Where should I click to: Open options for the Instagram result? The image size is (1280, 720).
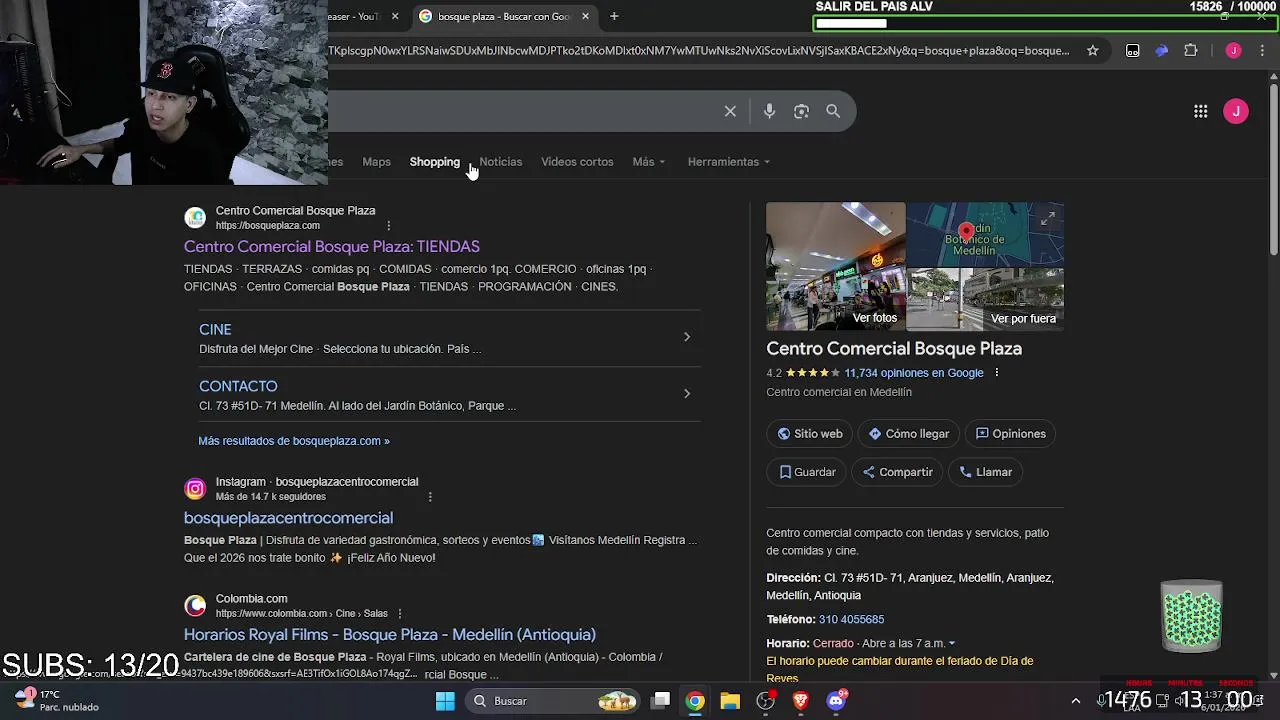[x=430, y=496]
